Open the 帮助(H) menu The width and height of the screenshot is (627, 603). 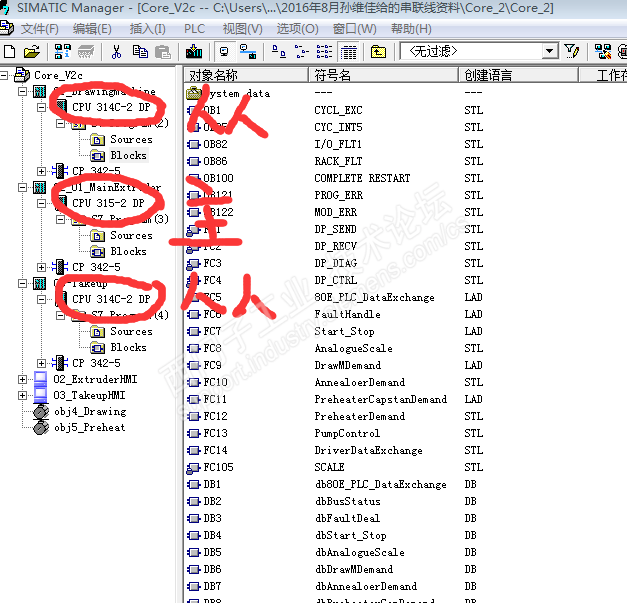point(411,29)
